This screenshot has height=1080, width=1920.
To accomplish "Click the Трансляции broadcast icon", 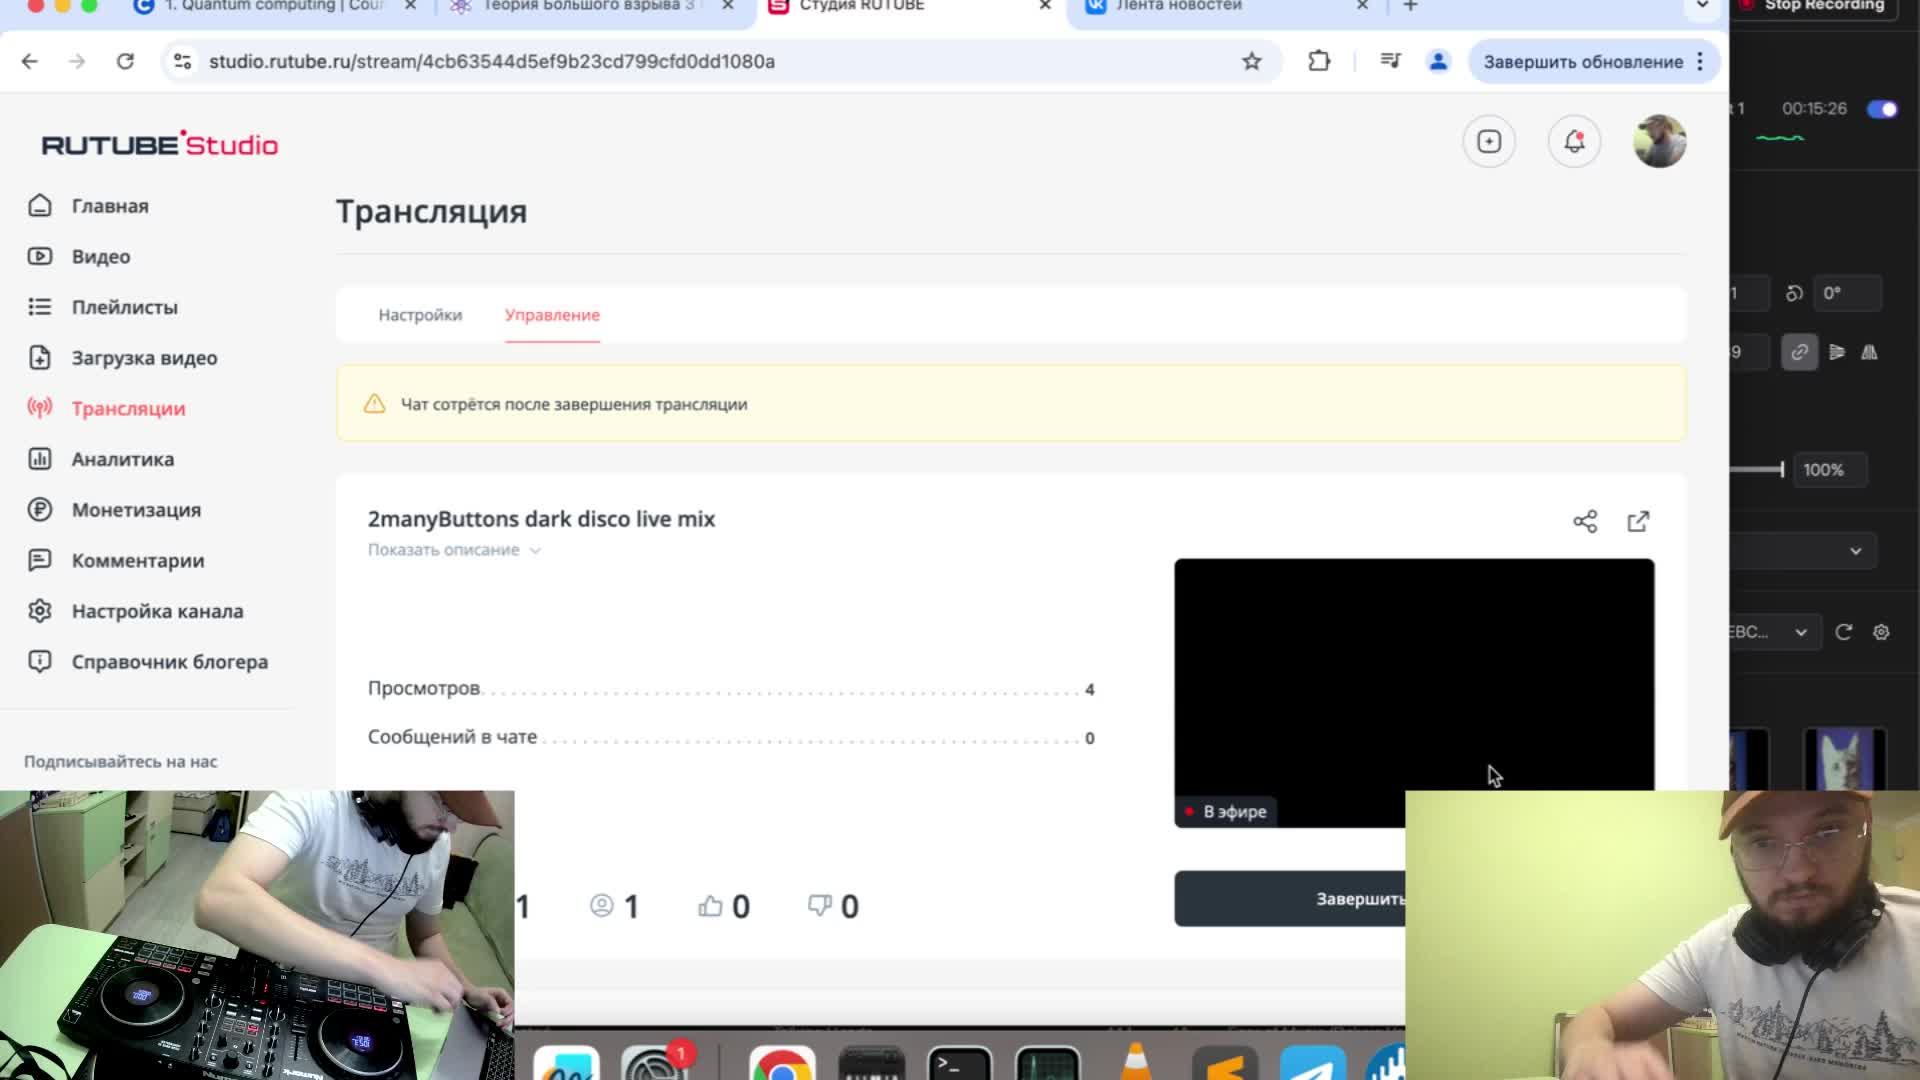I will 40,408.
